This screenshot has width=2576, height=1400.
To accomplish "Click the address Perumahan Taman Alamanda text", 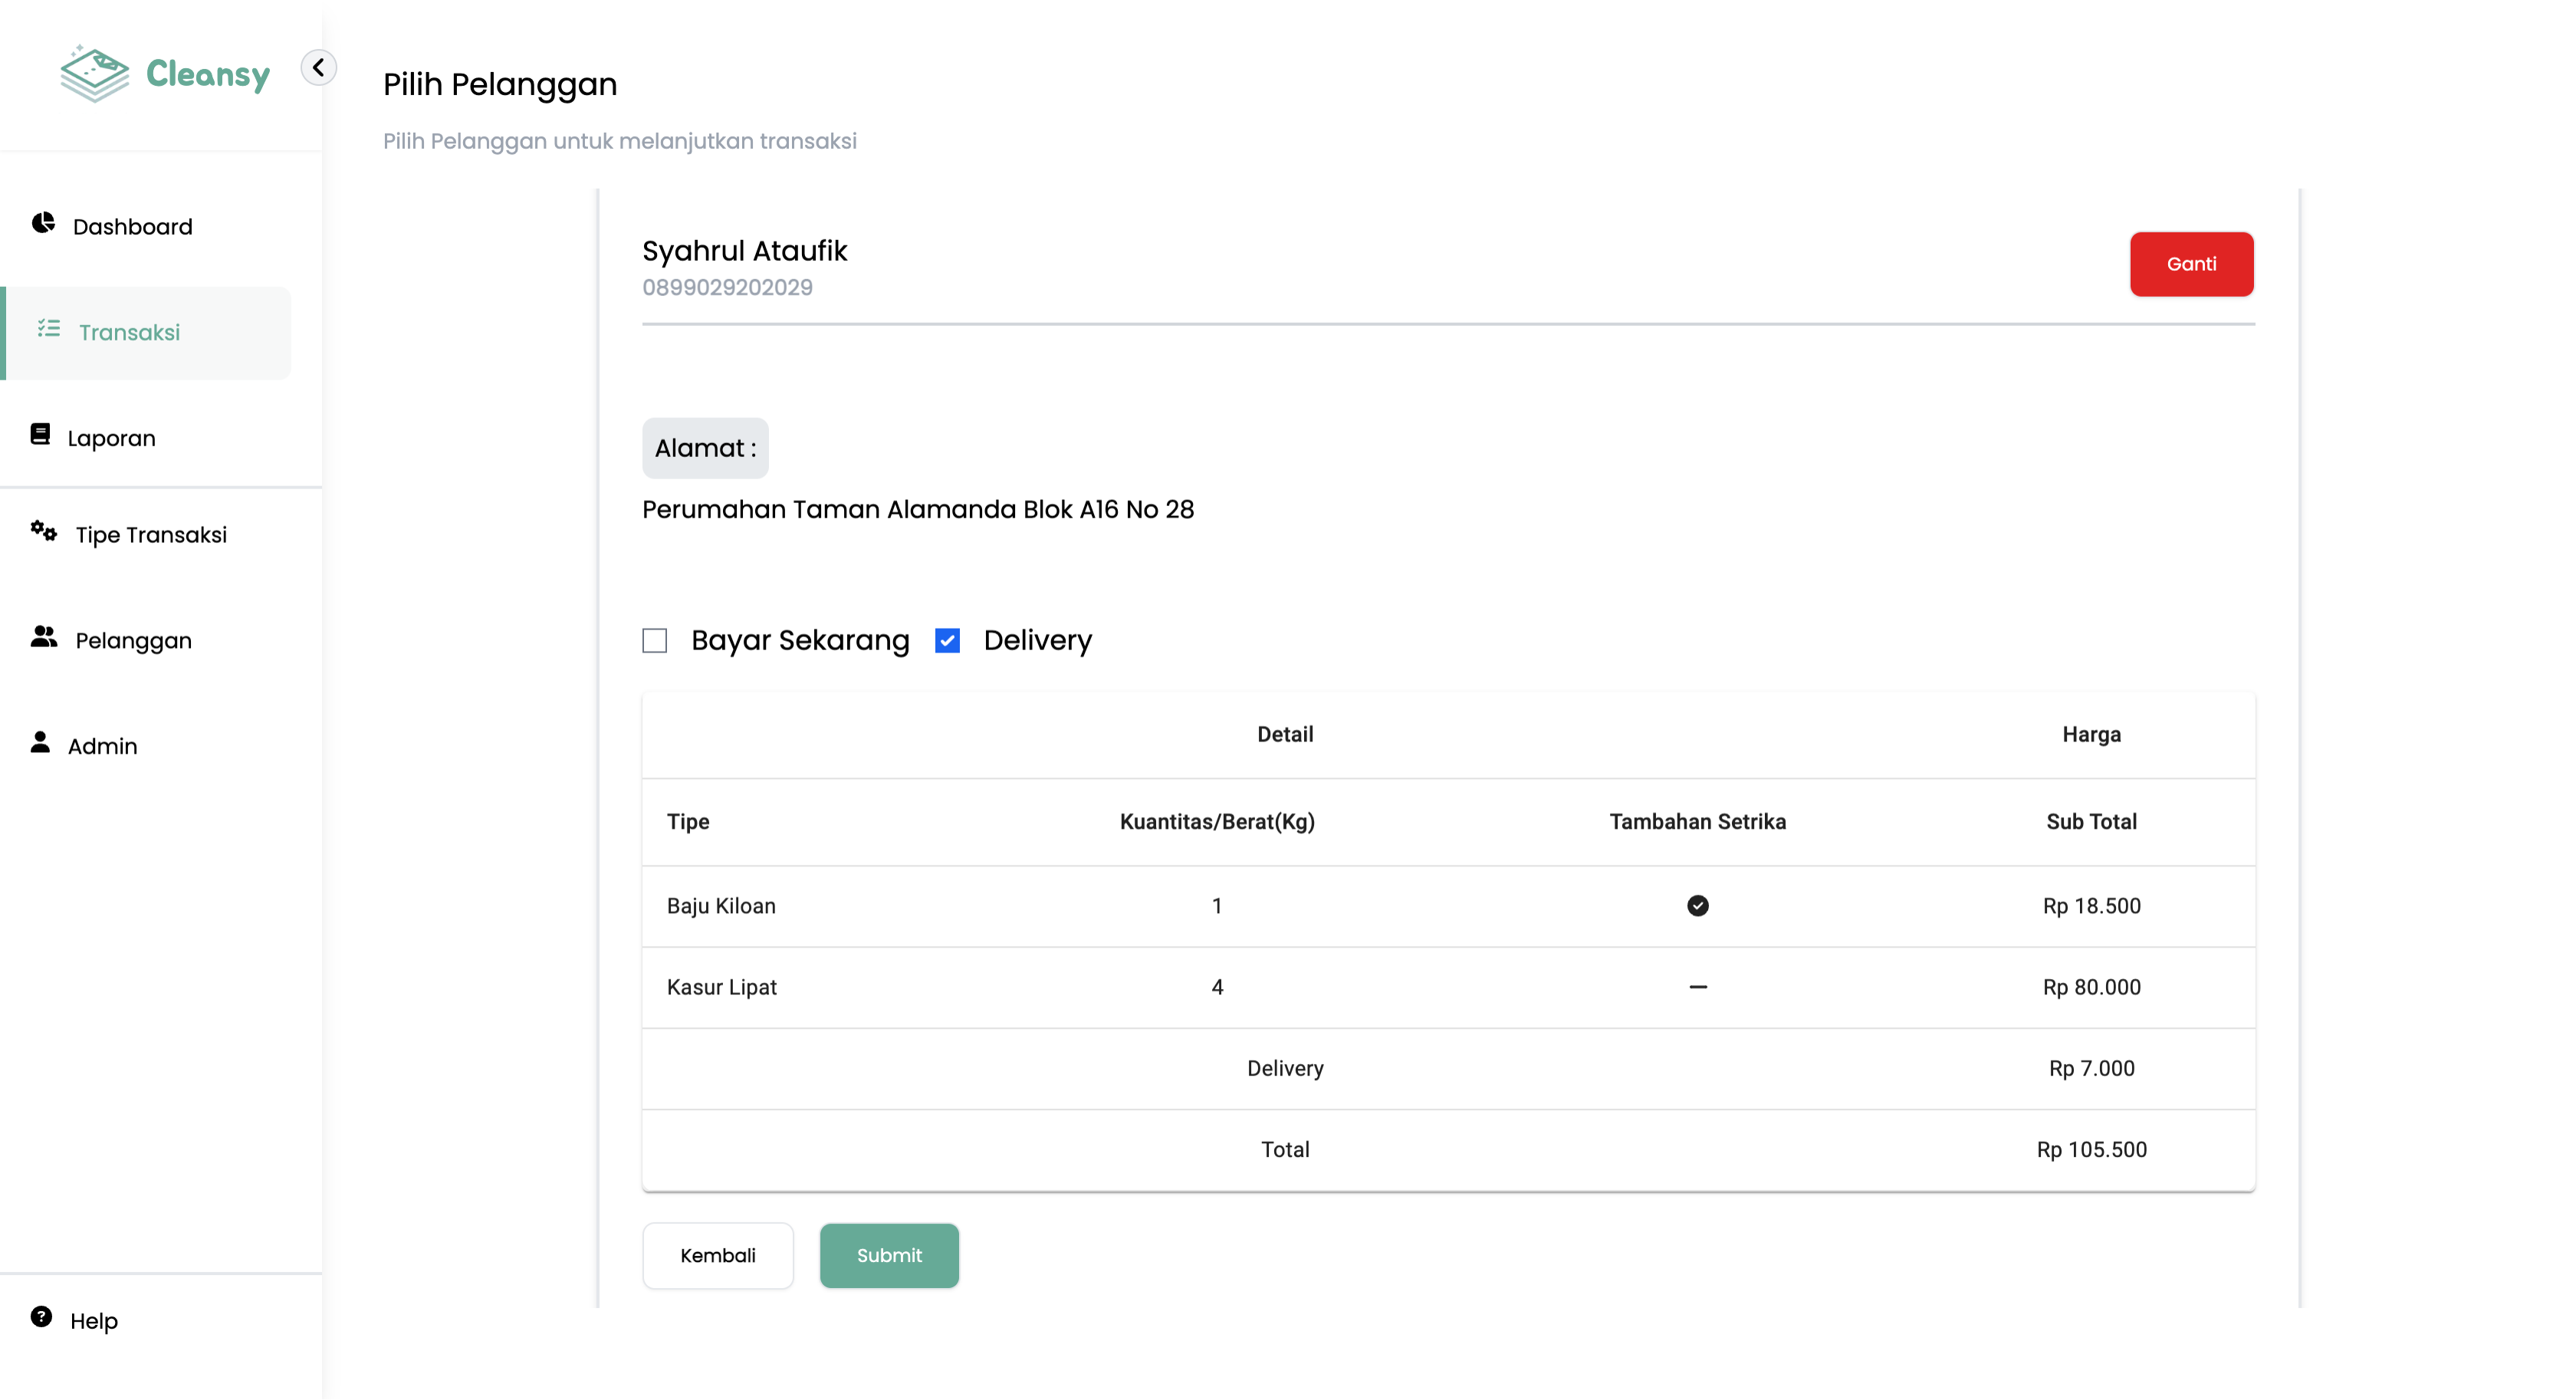I will [918, 510].
